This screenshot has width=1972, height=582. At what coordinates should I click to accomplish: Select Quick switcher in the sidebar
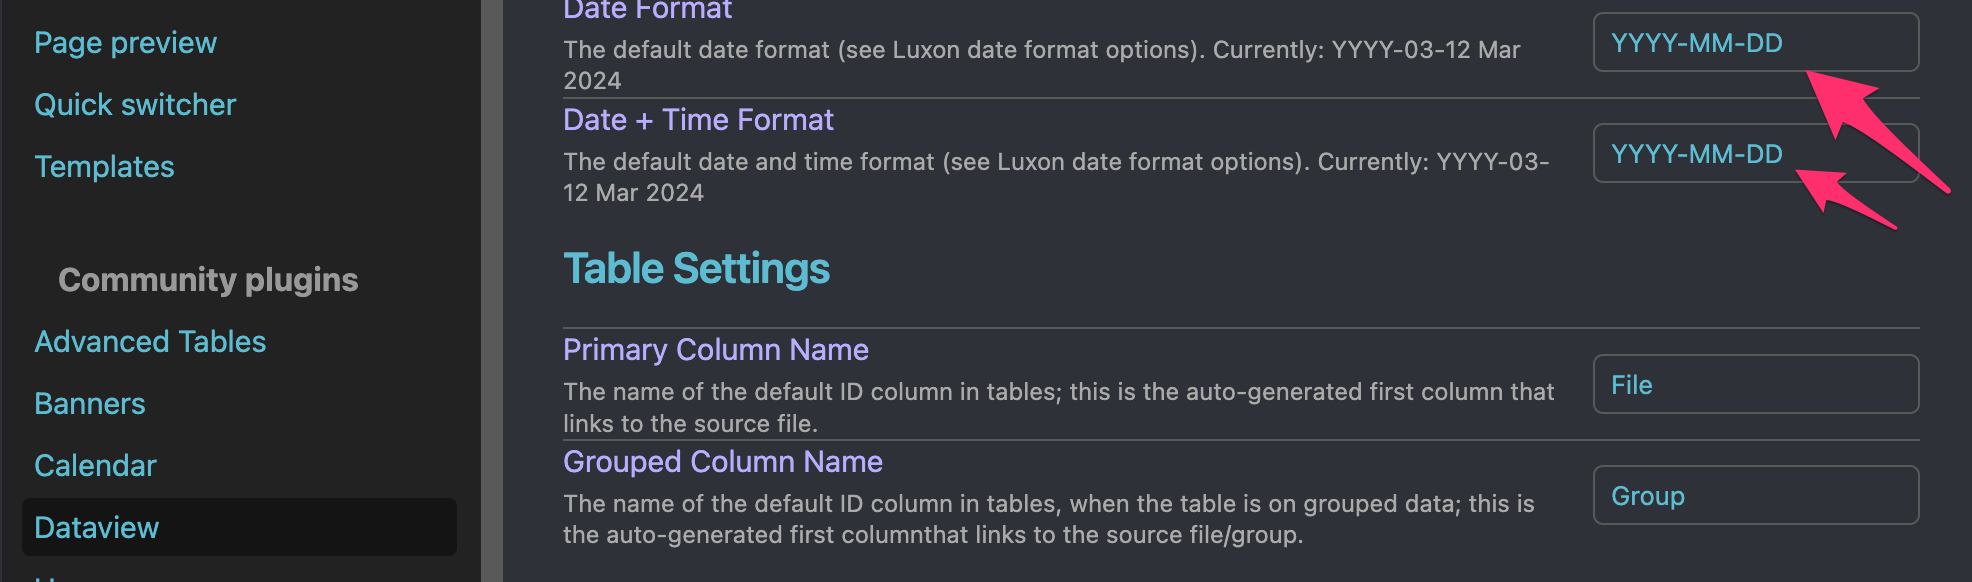point(135,105)
